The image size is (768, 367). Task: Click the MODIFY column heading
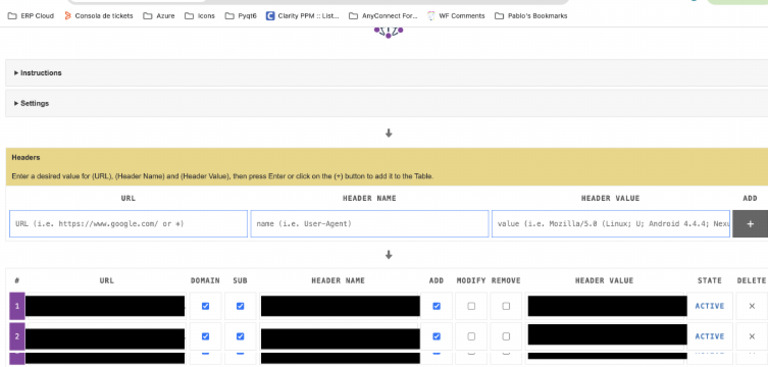[x=471, y=281]
